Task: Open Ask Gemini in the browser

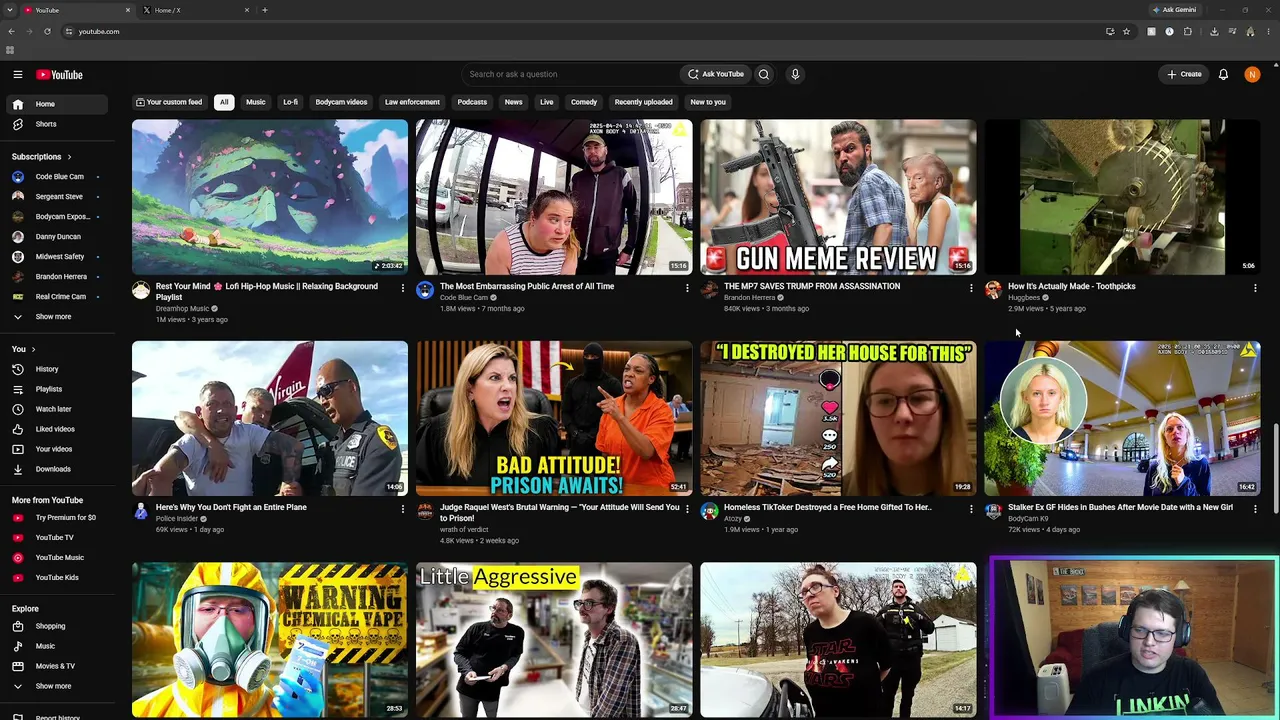Action: point(1174,10)
